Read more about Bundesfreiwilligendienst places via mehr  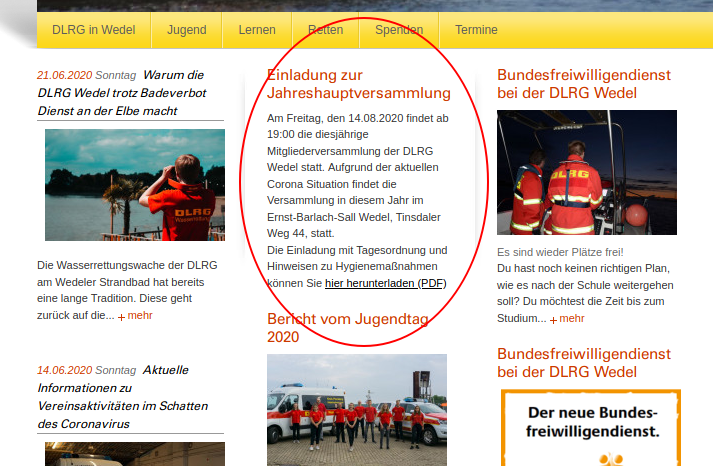point(567,319)
